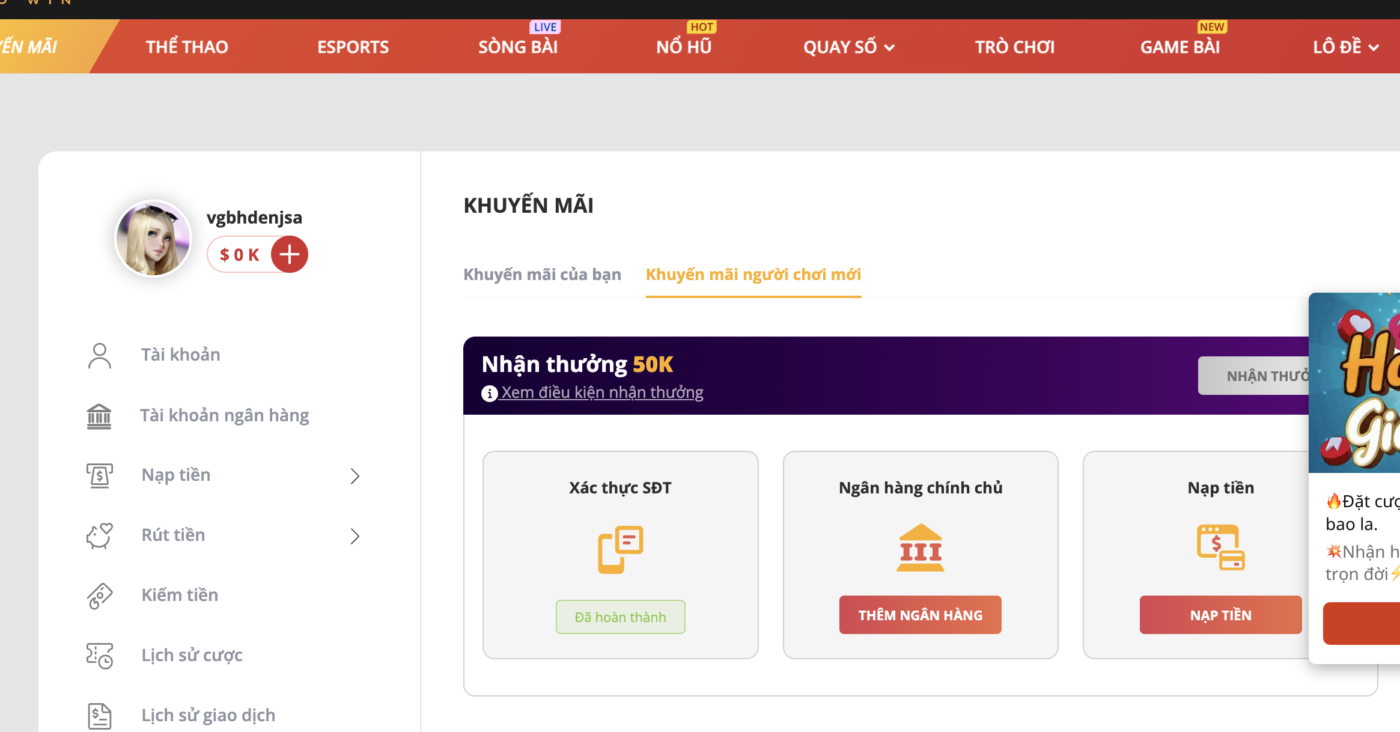Screen dimensions: 1400x732
Task: Open Xem điều kiện nhận thưởng link
Action: tap(602, 392)
